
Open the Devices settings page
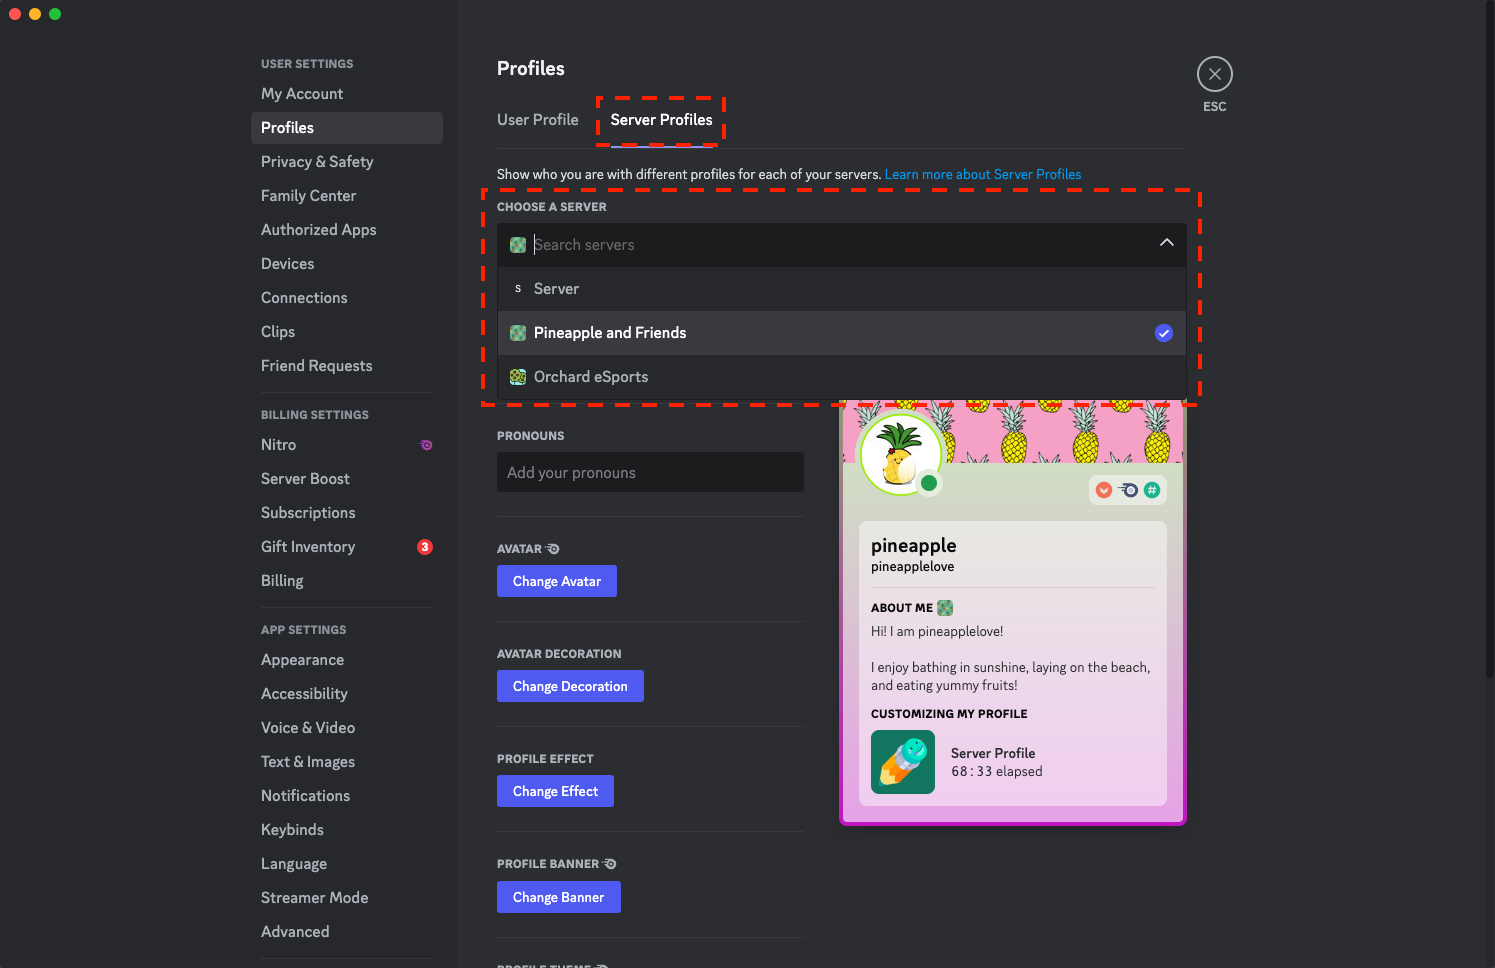(346, 264)
